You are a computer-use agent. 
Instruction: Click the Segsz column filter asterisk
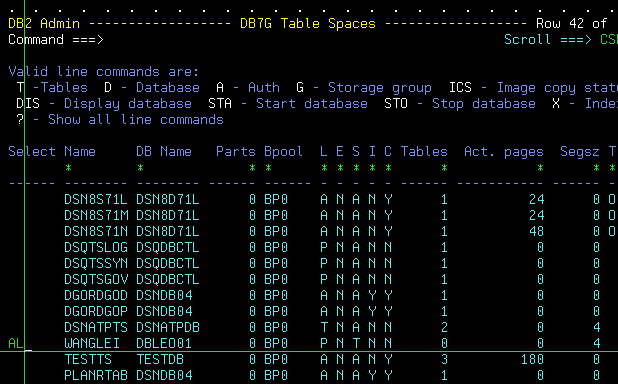click(x=596, y=168)
